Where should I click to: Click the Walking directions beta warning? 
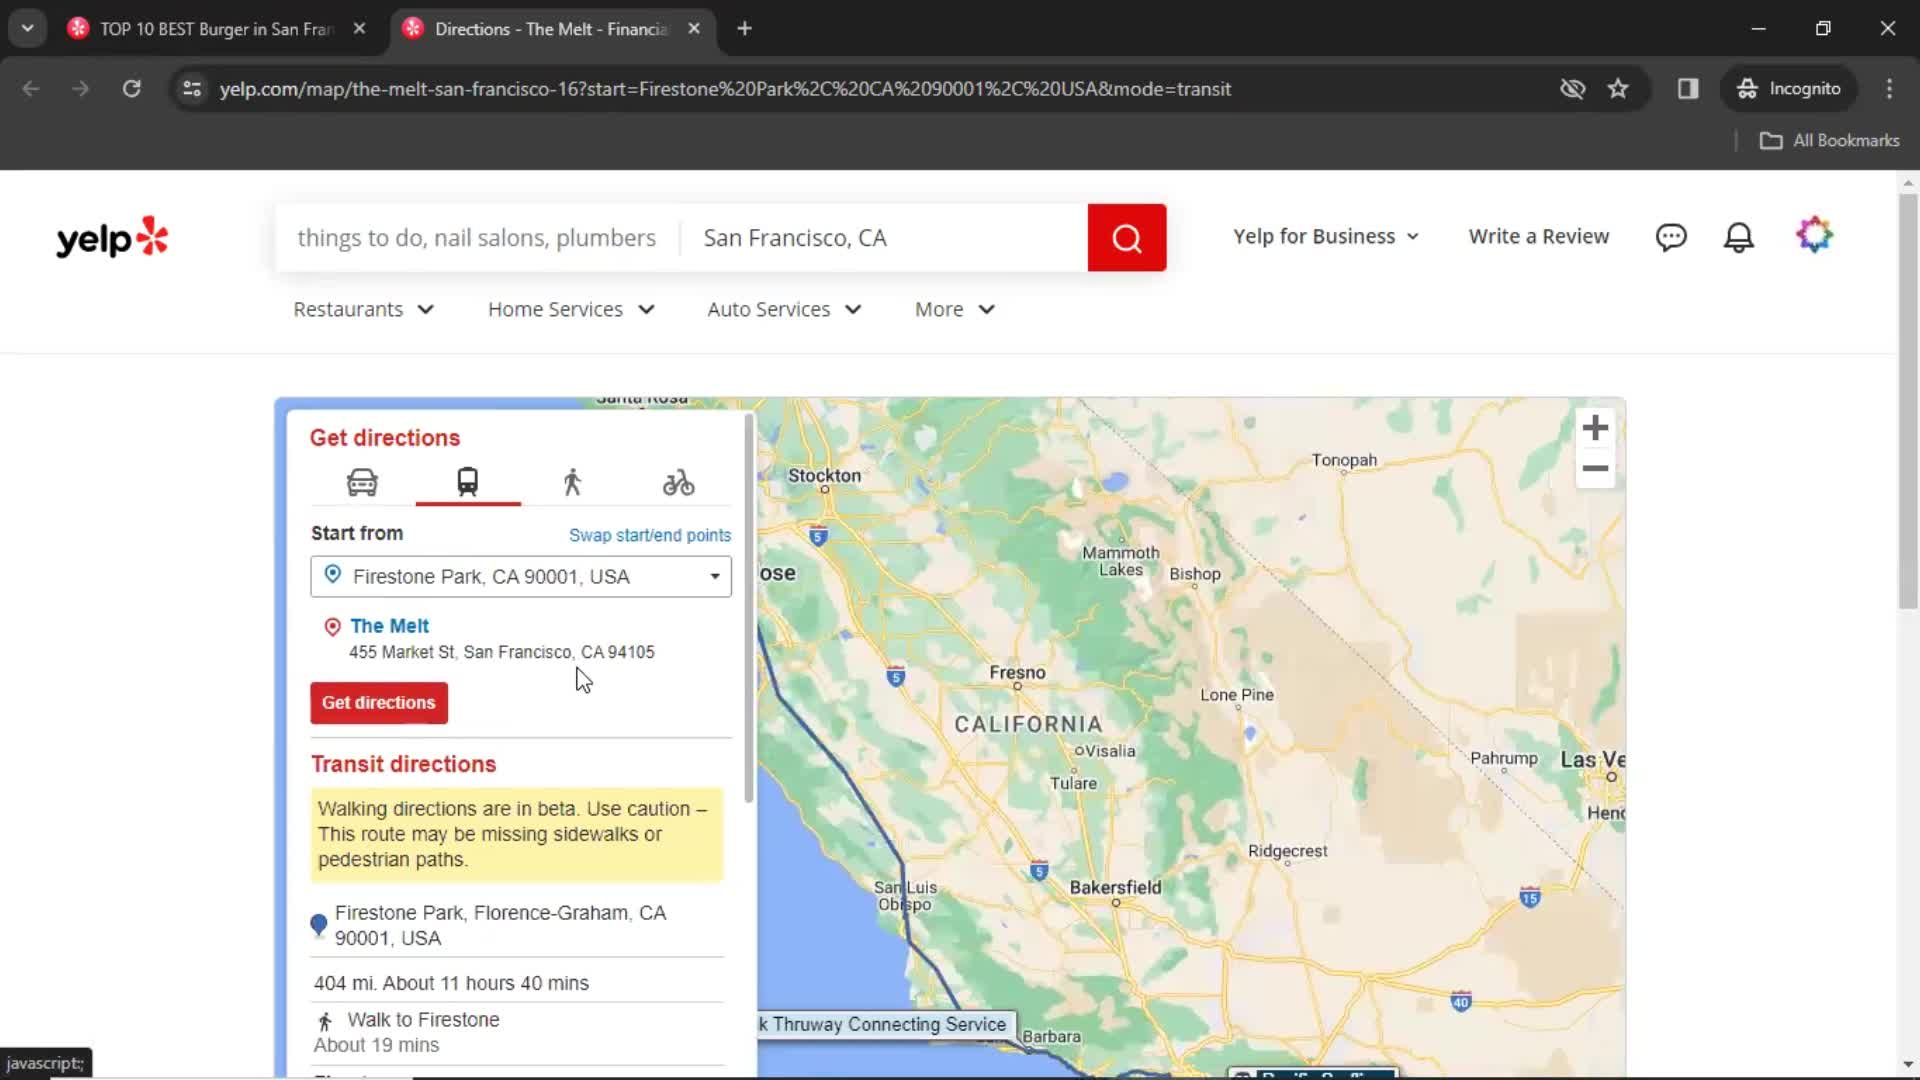[516, 834]
